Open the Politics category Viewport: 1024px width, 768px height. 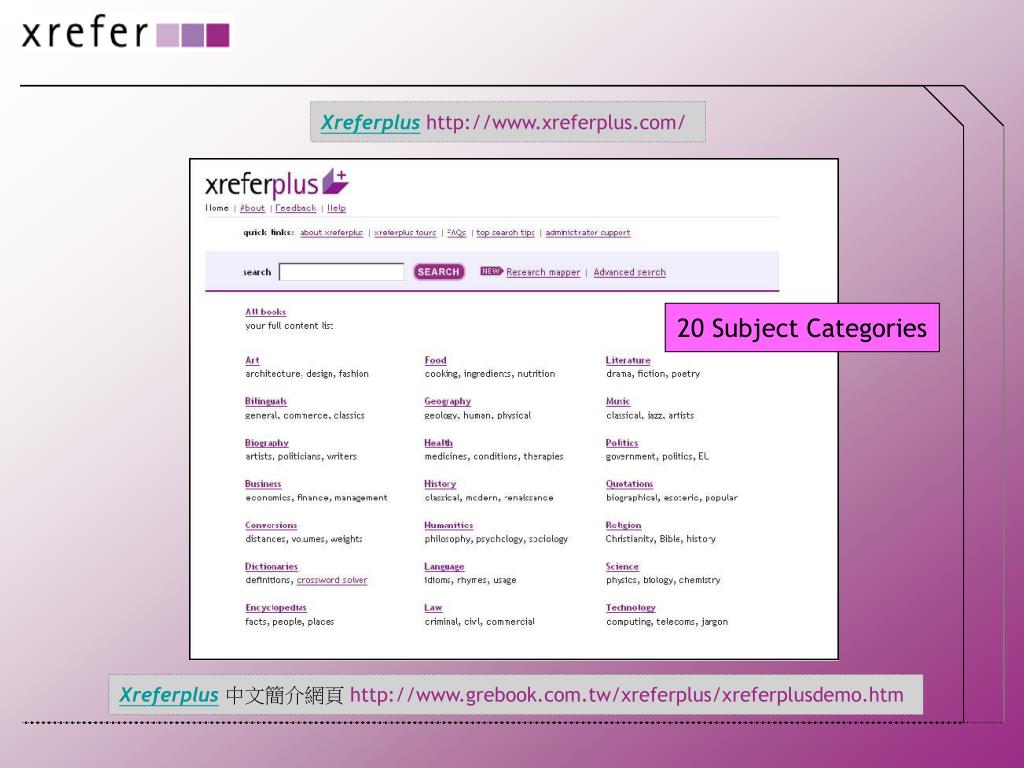tap(622, 443)
